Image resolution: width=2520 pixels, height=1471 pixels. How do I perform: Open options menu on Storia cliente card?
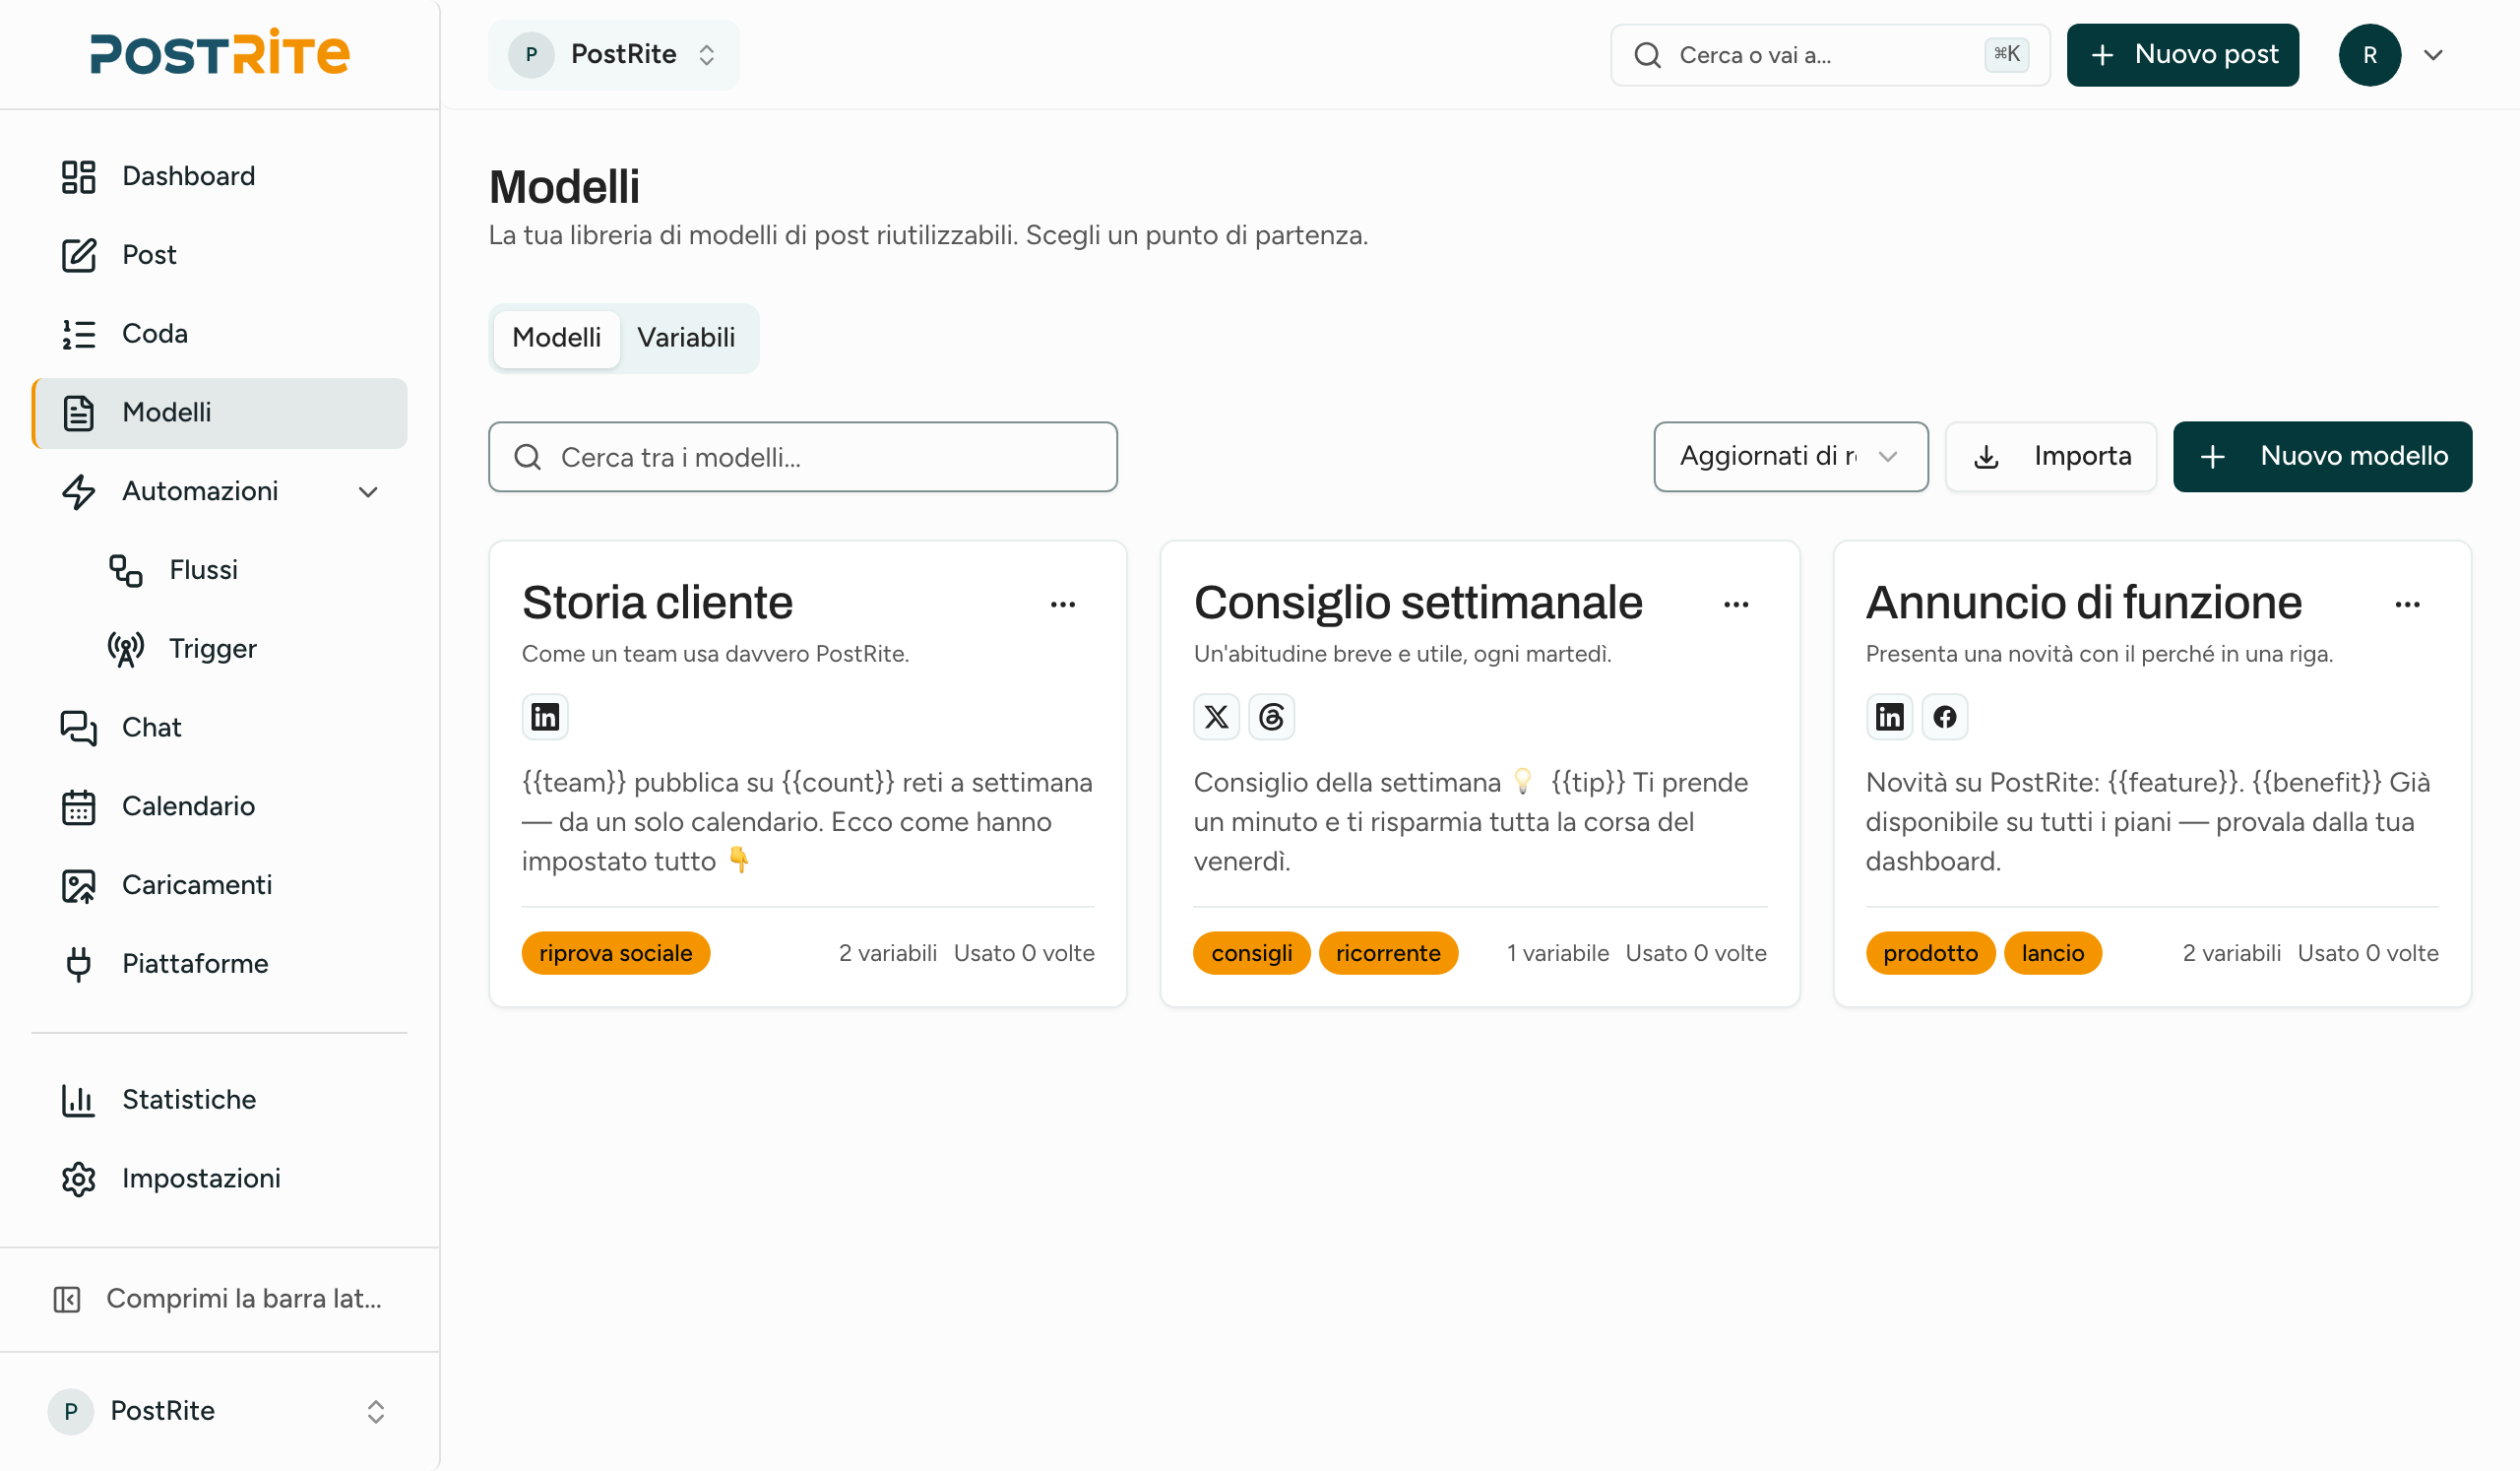1063,605
